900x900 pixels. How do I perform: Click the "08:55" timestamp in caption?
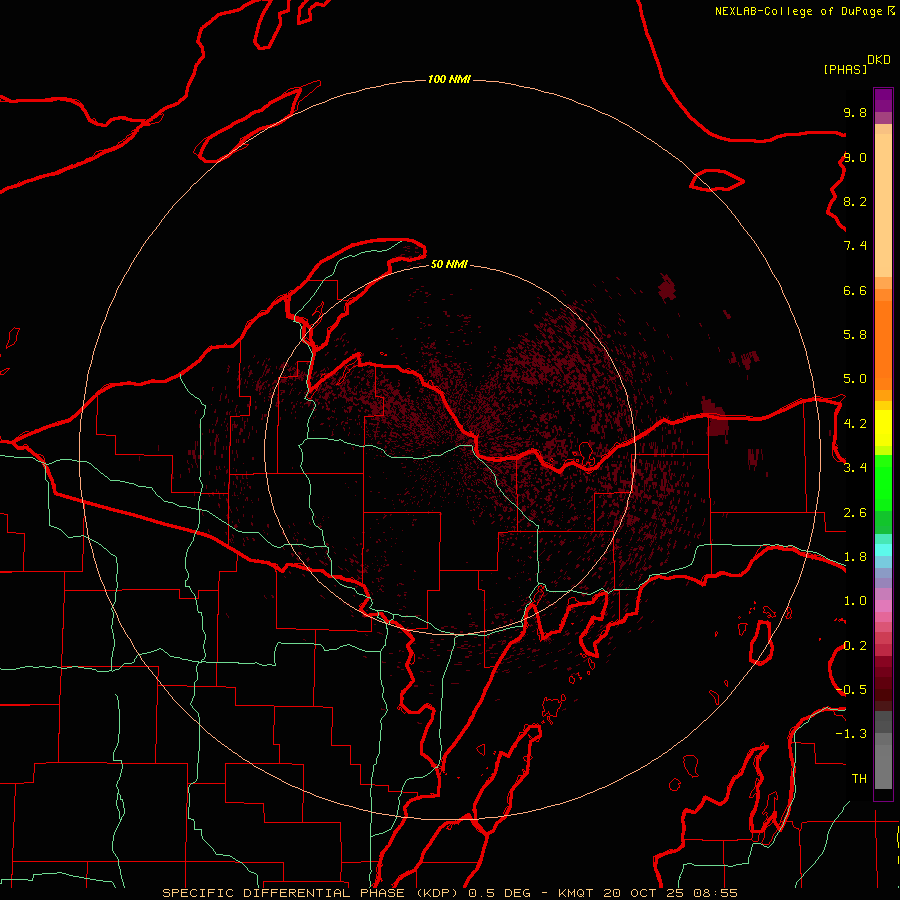click(715, 893)
